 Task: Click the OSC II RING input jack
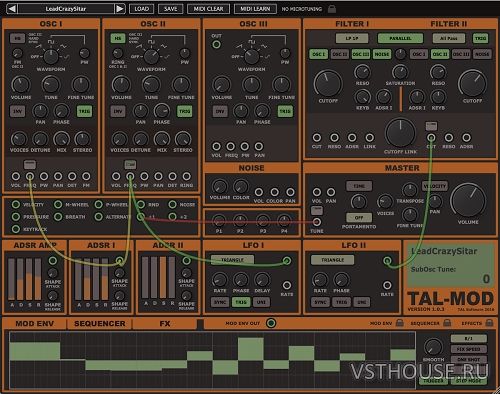click(187, 176)
